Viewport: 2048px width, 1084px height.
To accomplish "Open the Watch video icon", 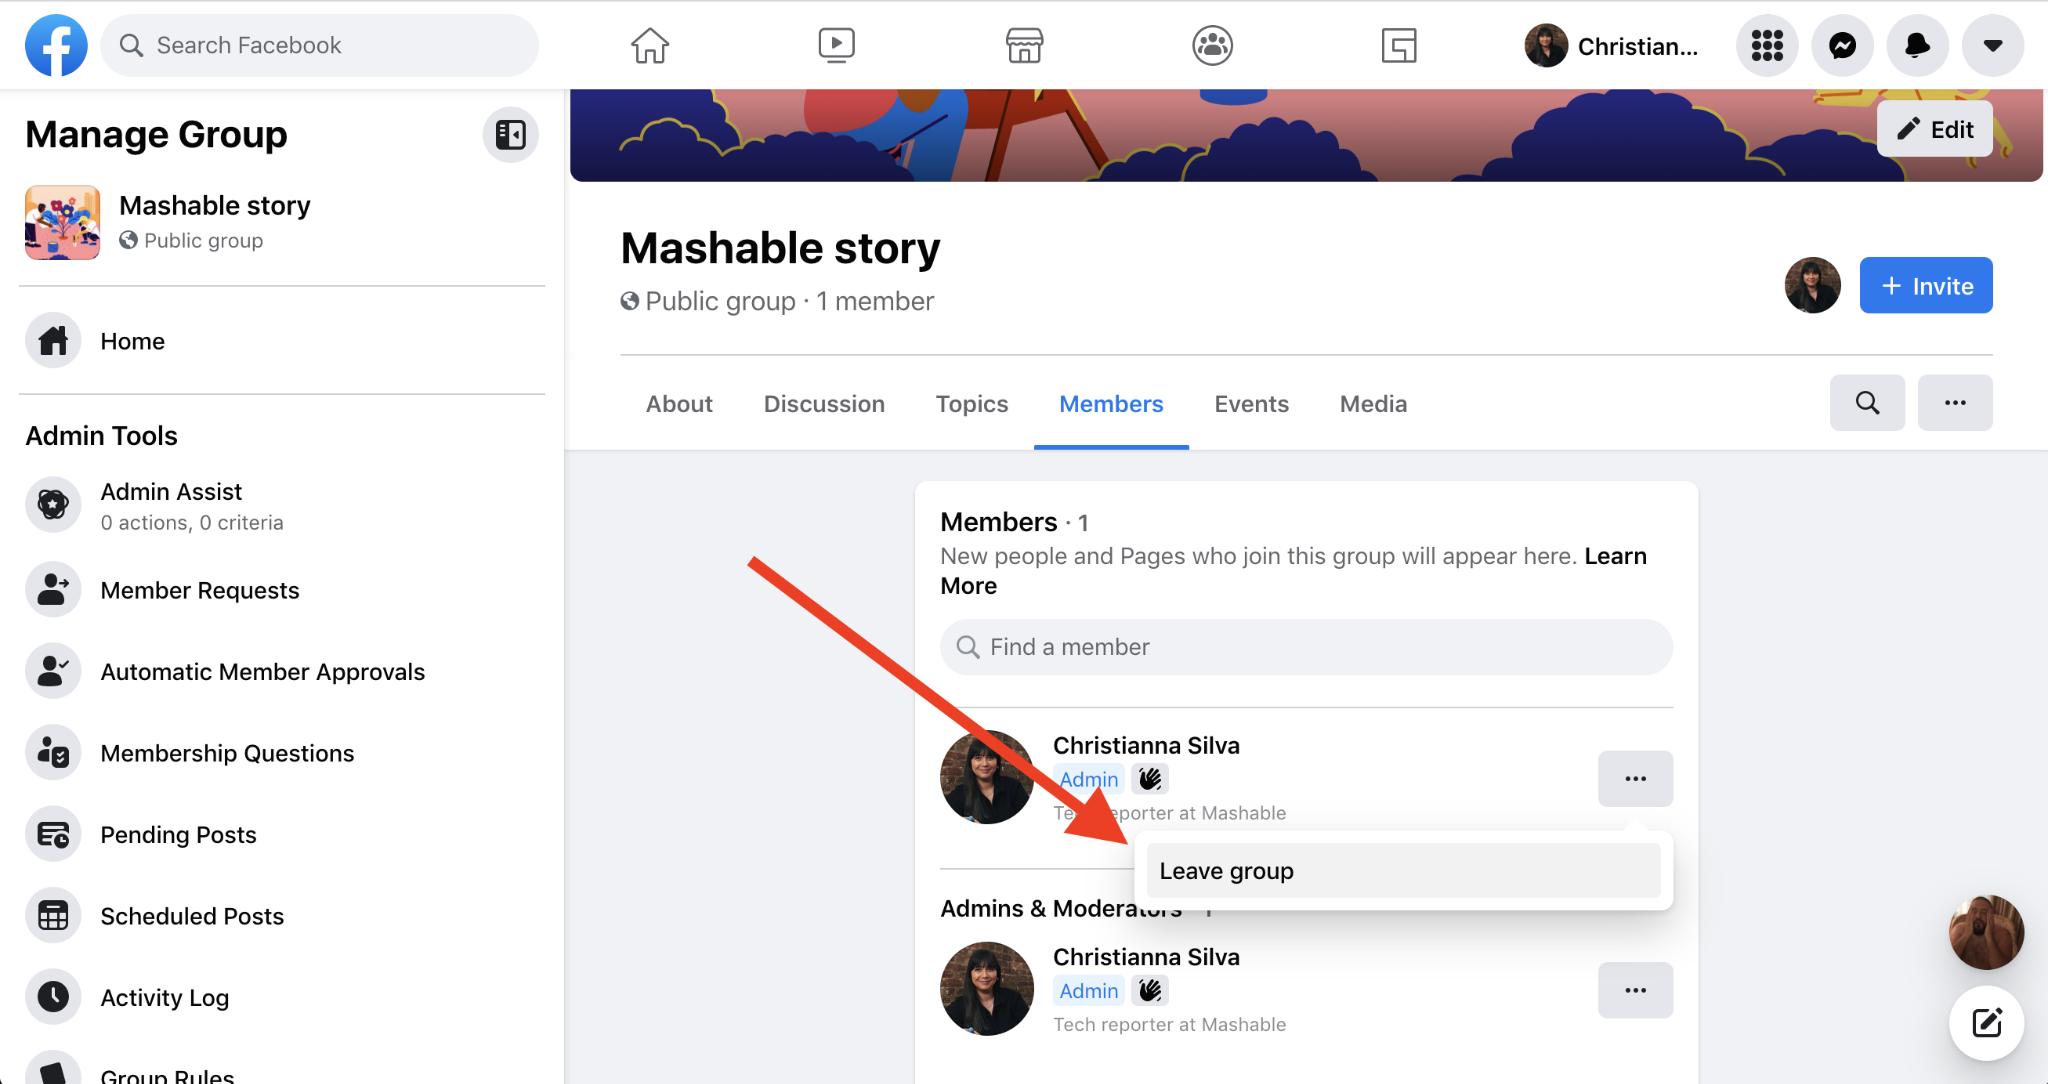I will coord(836,45).
